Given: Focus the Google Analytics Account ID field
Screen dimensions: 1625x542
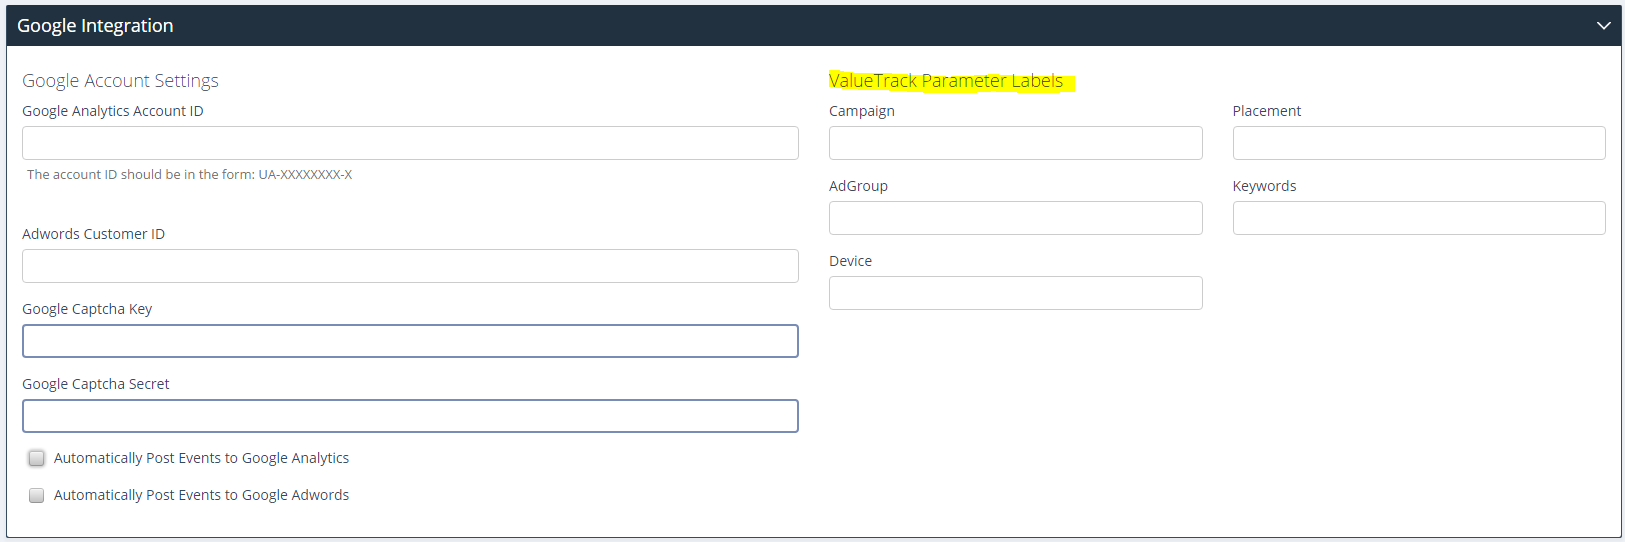Looking at the screenshot, I should coord(410,143).
